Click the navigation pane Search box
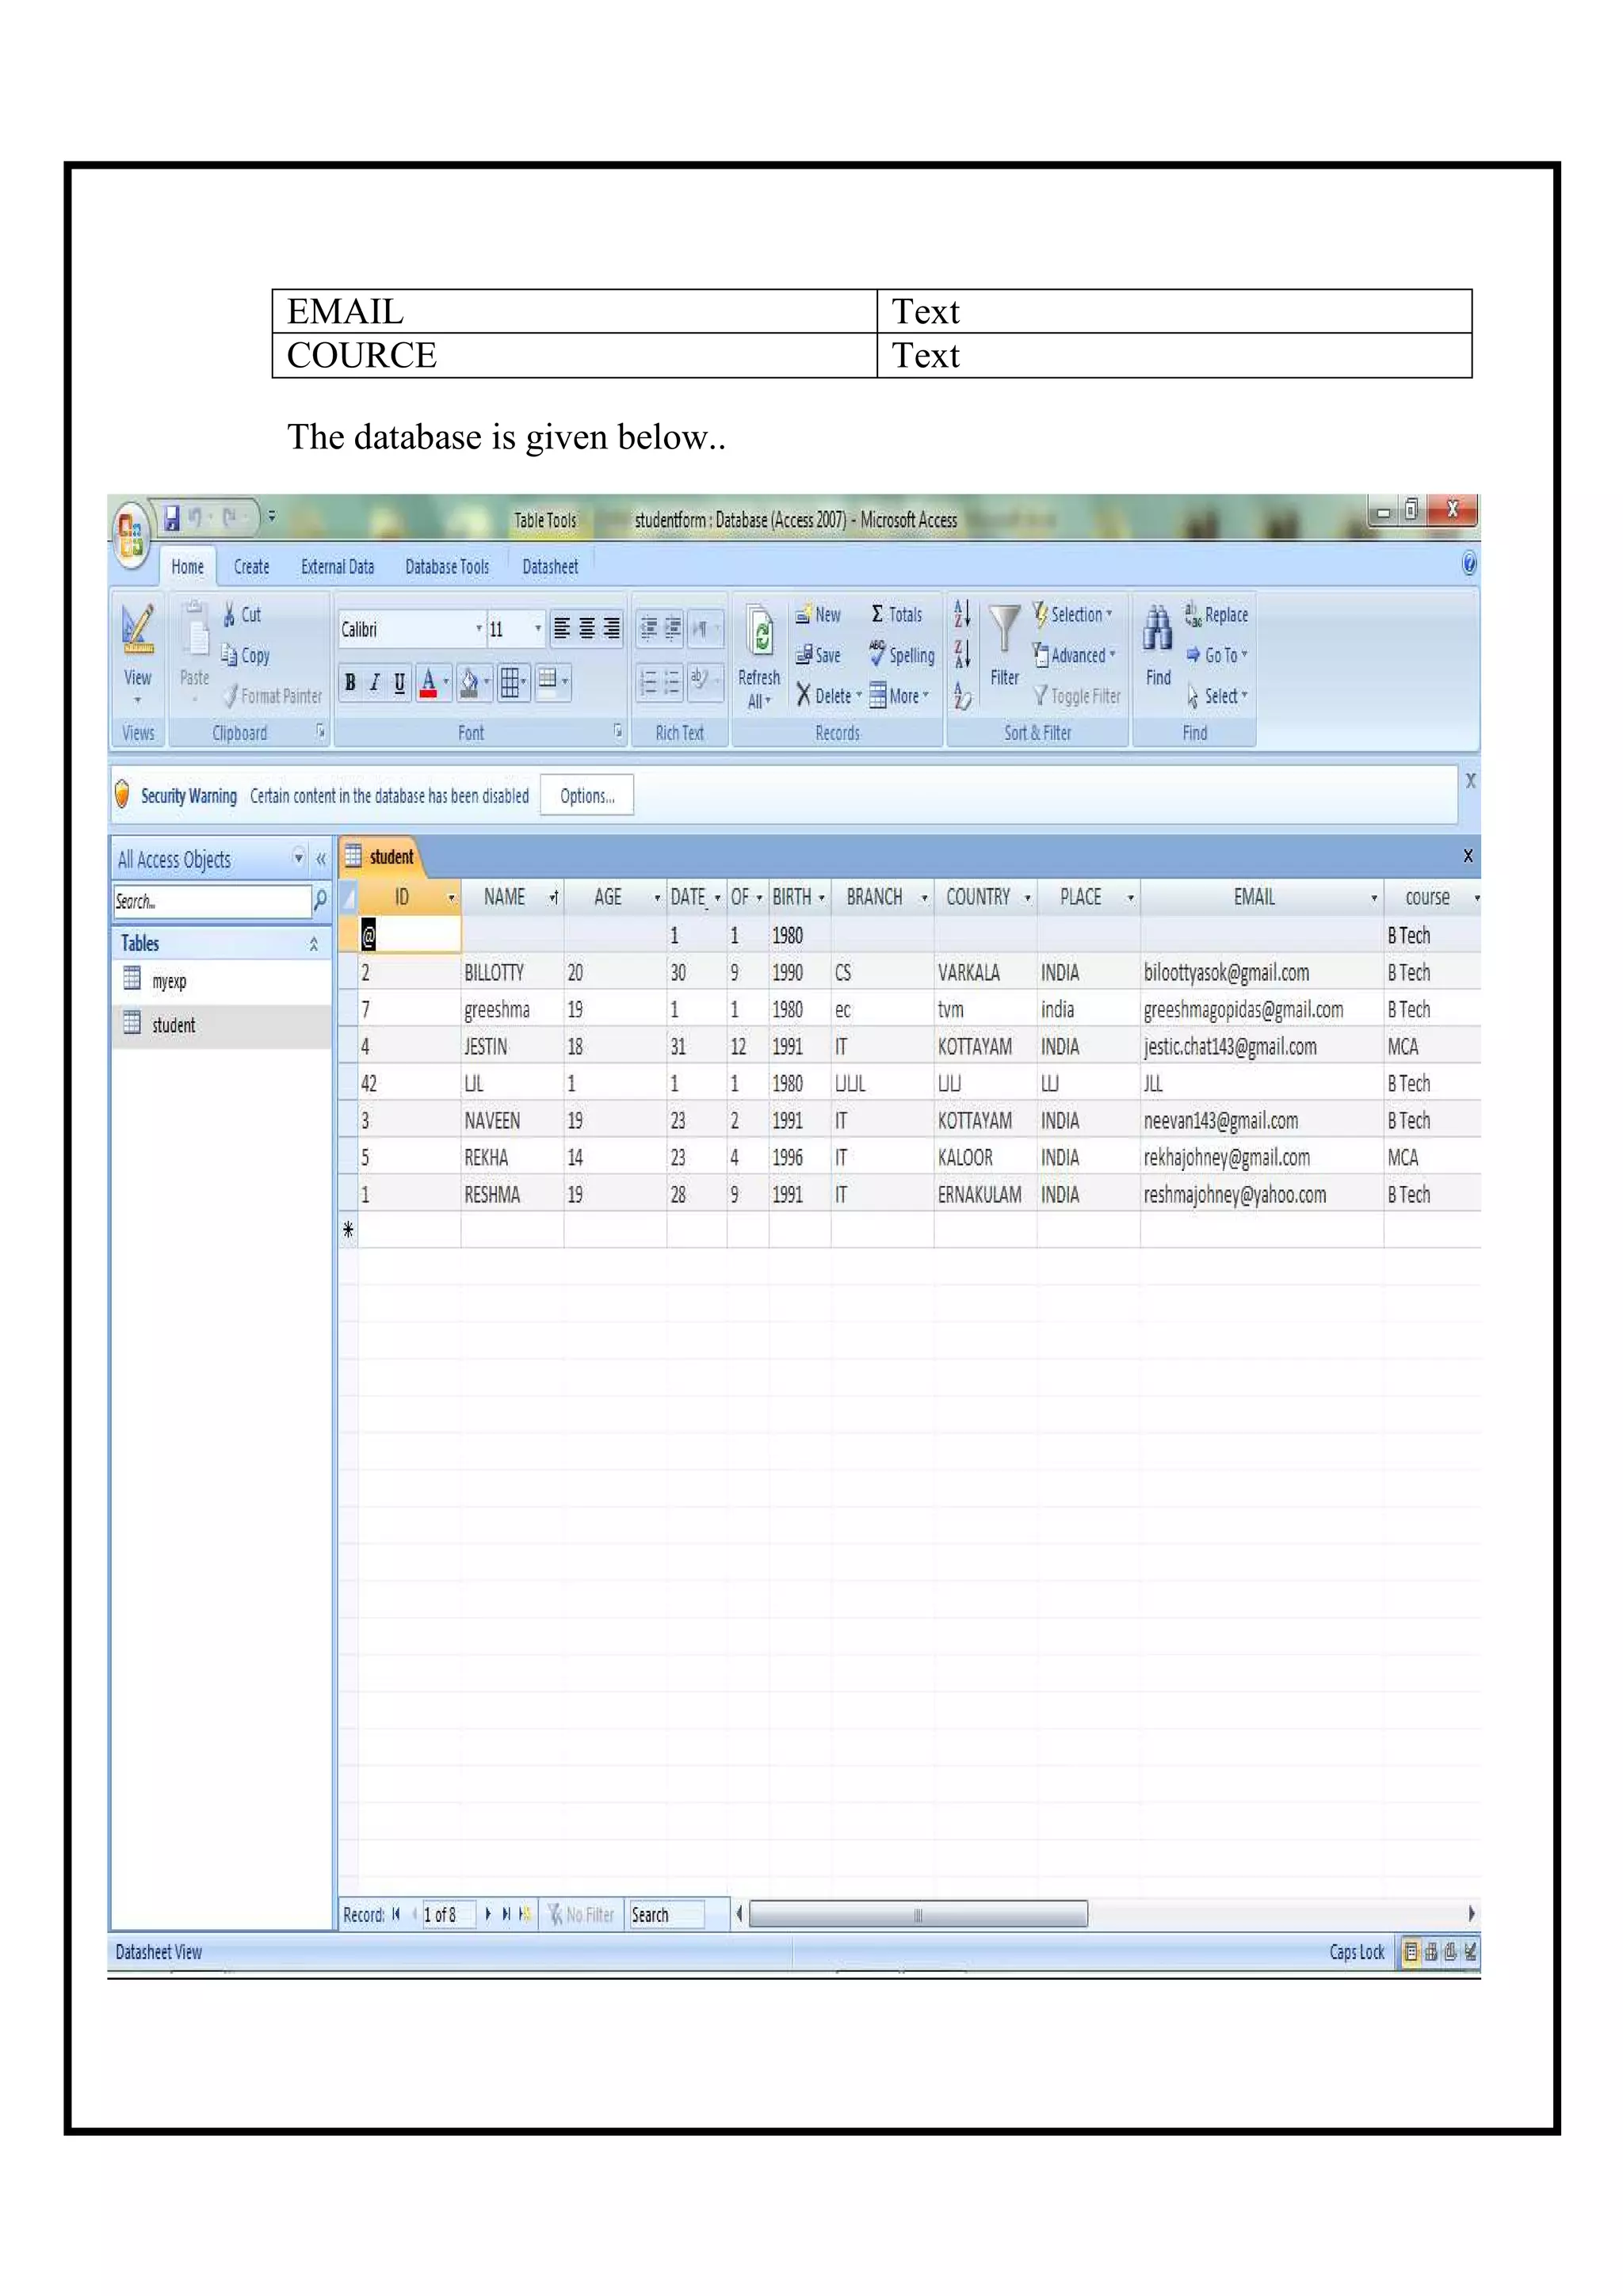This screenshot has height=2296, width=1623. coord(211,901)
